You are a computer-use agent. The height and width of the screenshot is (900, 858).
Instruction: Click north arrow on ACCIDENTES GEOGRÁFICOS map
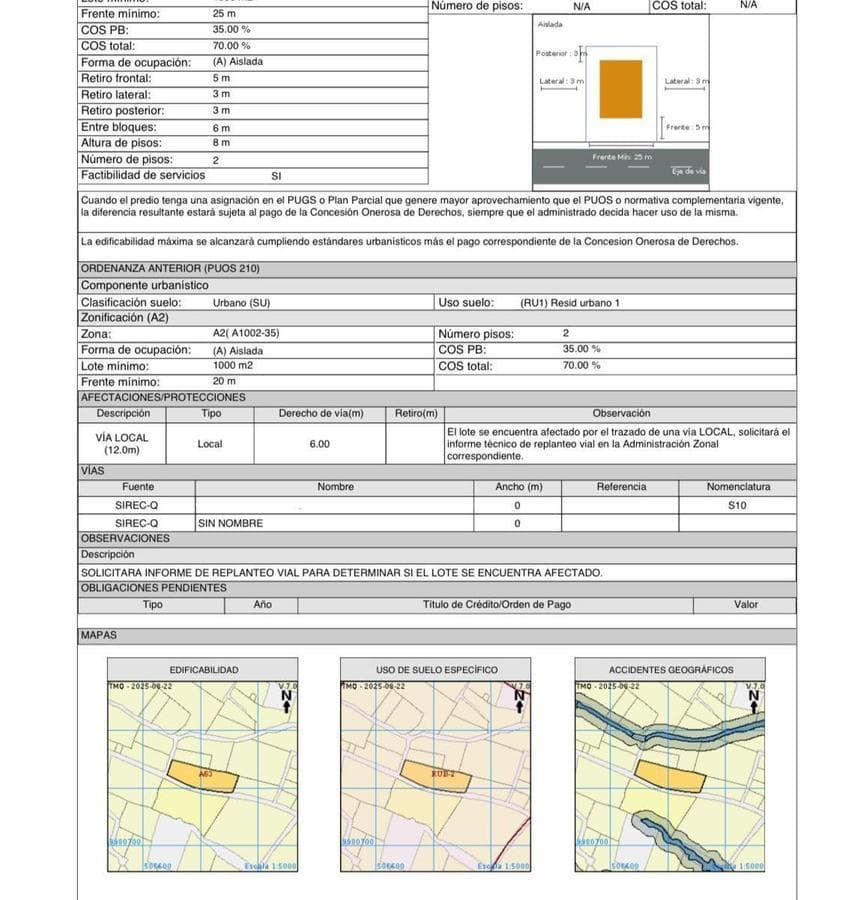(x=754, y=701)
